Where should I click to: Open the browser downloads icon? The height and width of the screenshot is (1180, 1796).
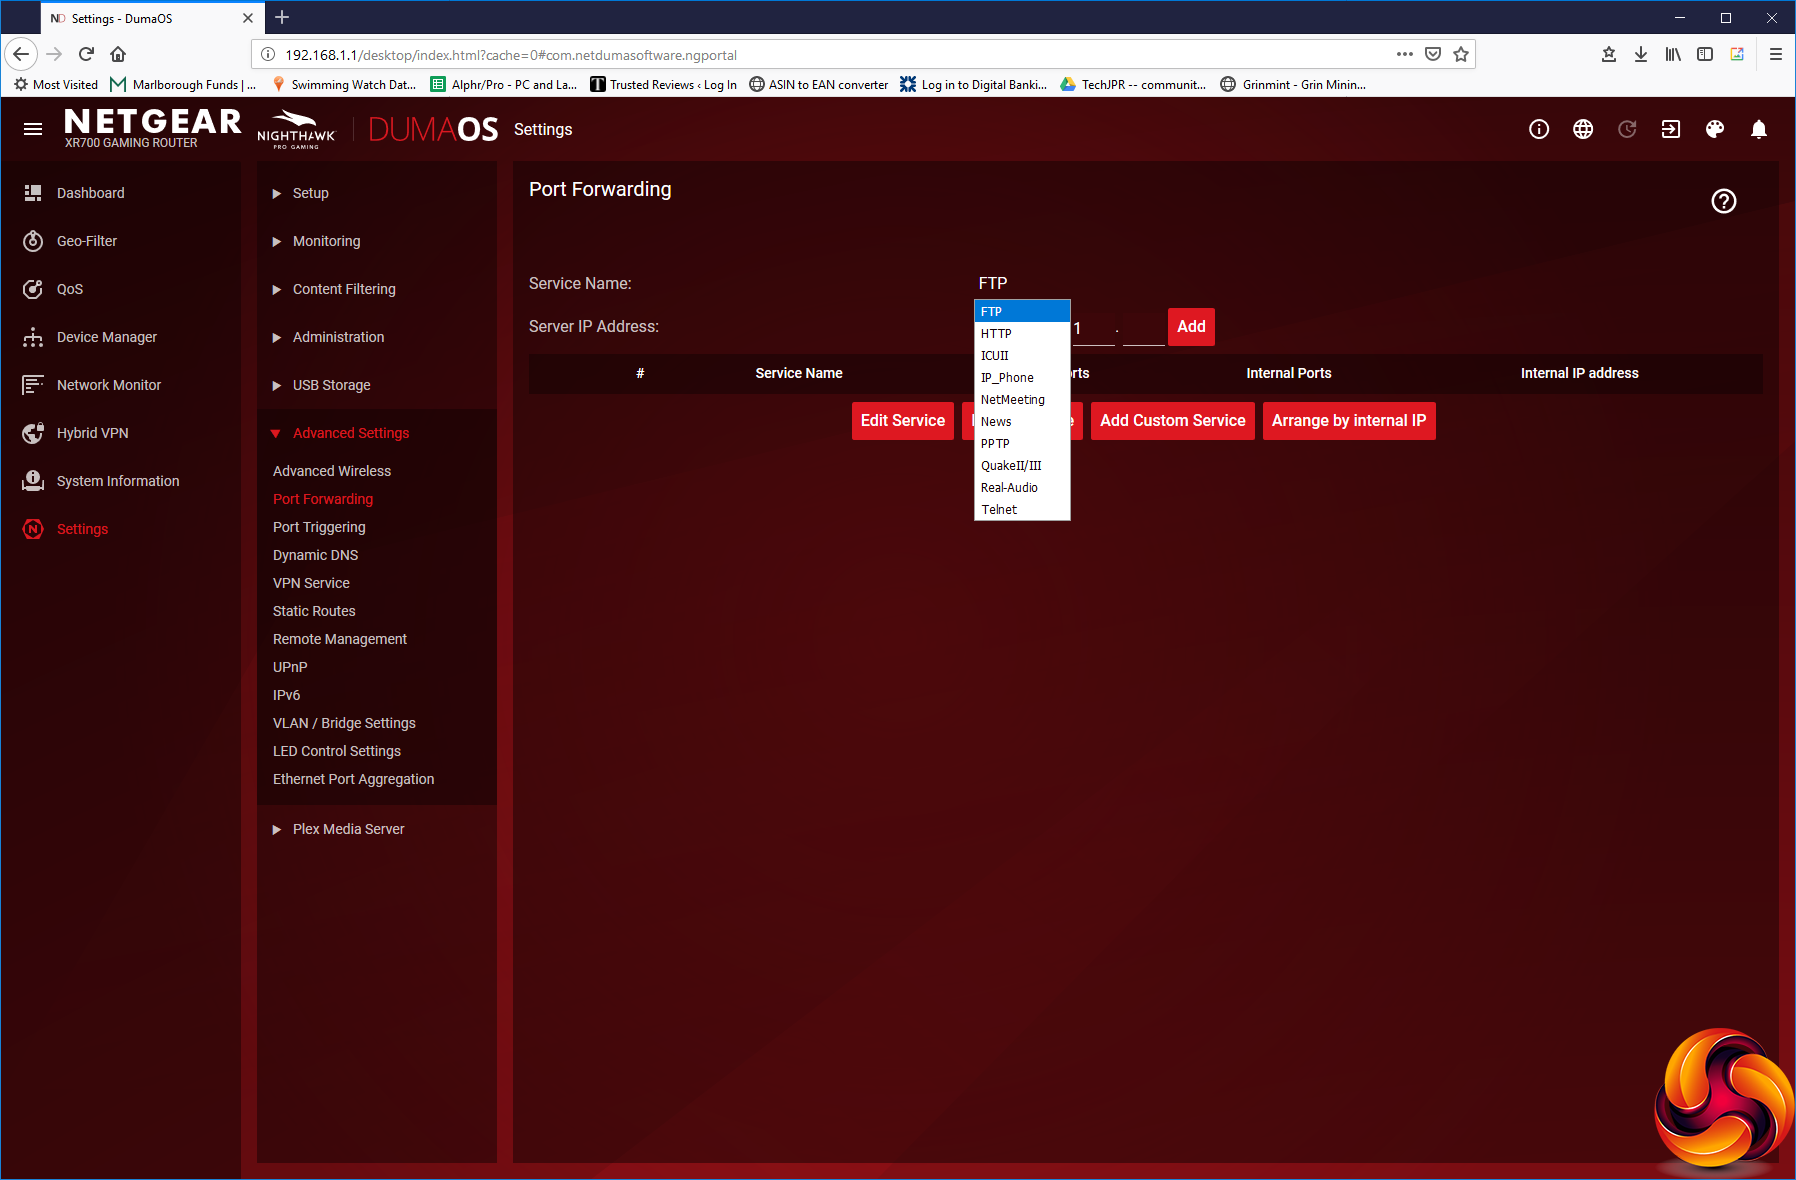1641,54
